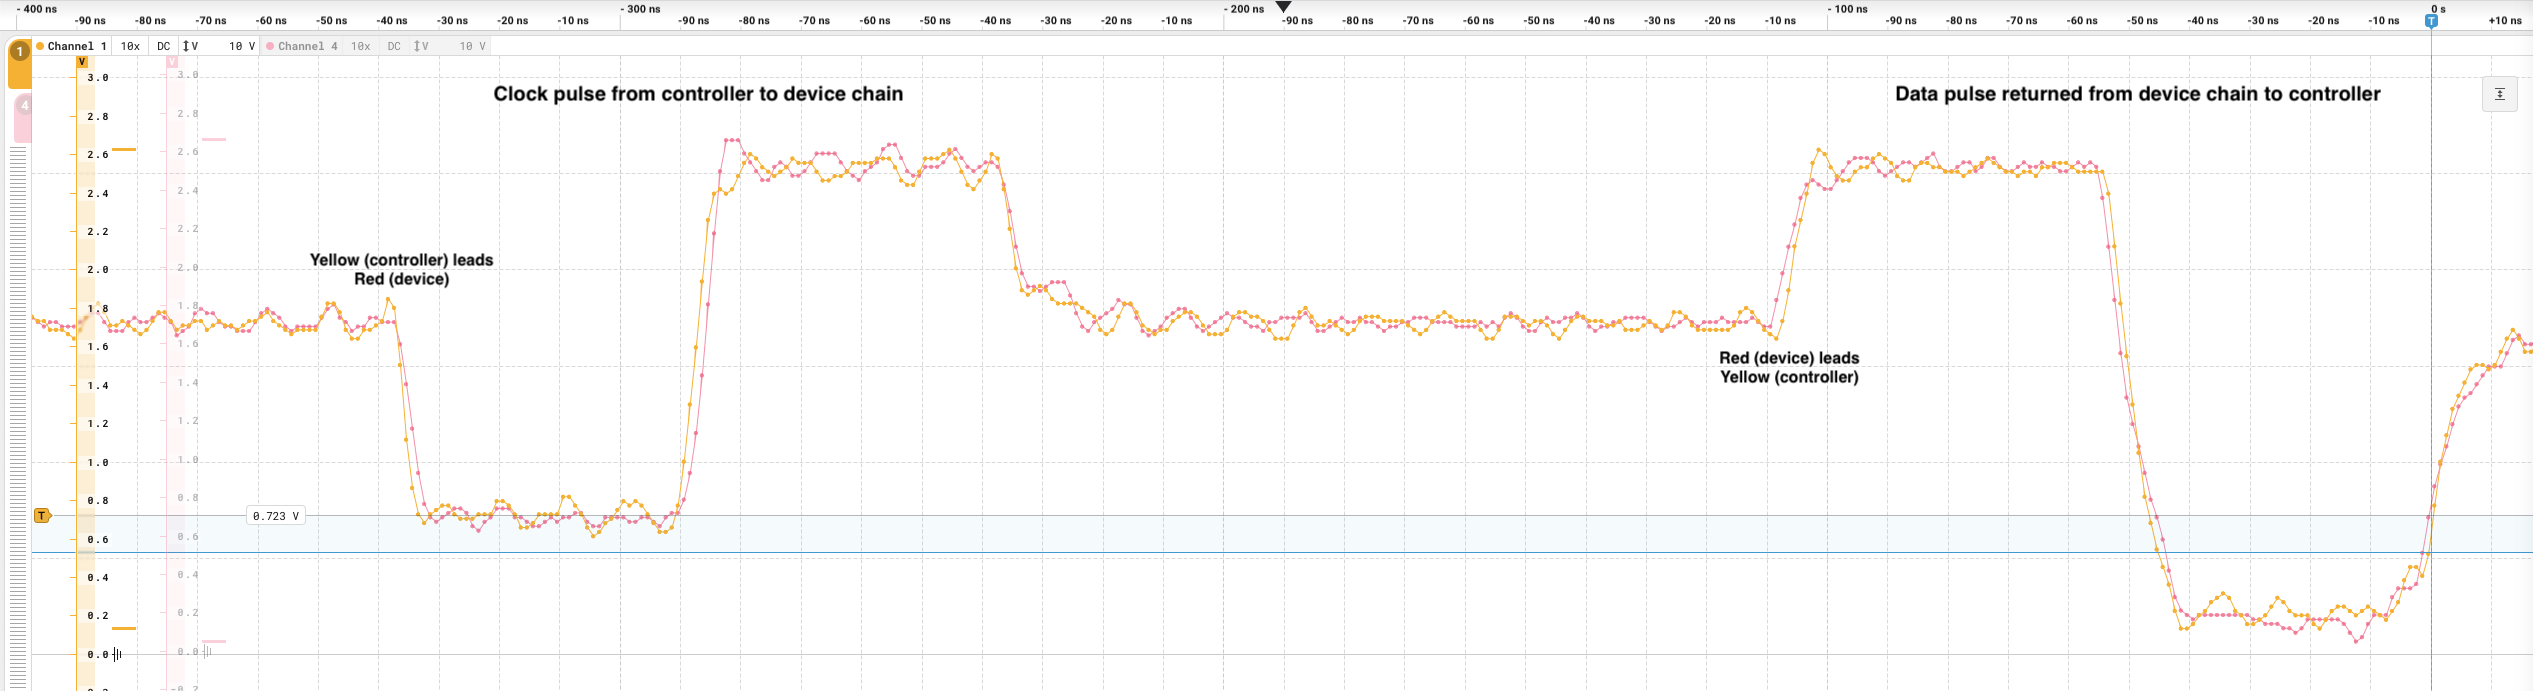Open Channel 4 10x probe attenuation
Image resolution: width=2533 pixels, height=691 pixels.
tap(360, 46)
